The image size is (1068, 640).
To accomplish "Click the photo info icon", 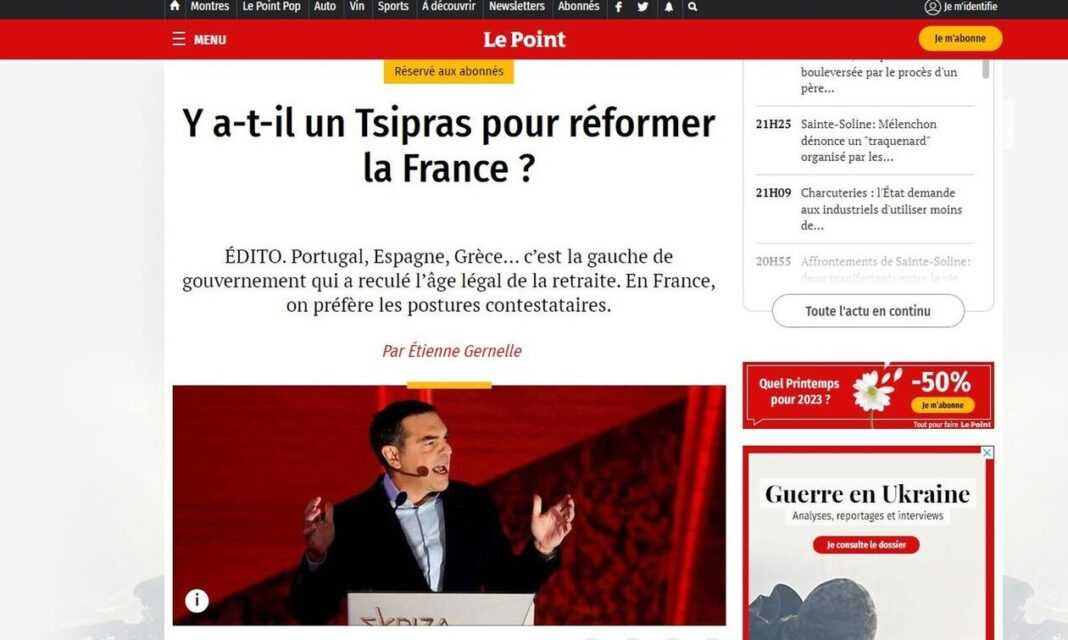I will [x=197, y=600].
